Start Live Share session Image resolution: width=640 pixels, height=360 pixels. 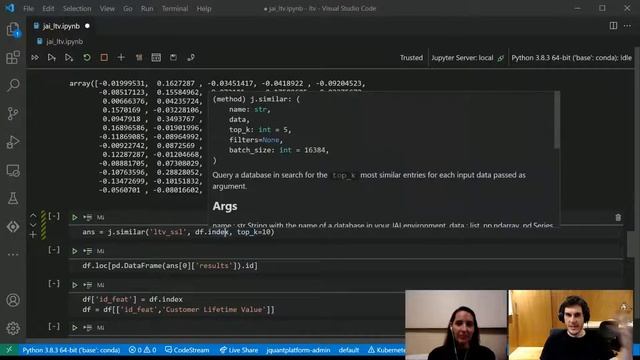point(238,350)
